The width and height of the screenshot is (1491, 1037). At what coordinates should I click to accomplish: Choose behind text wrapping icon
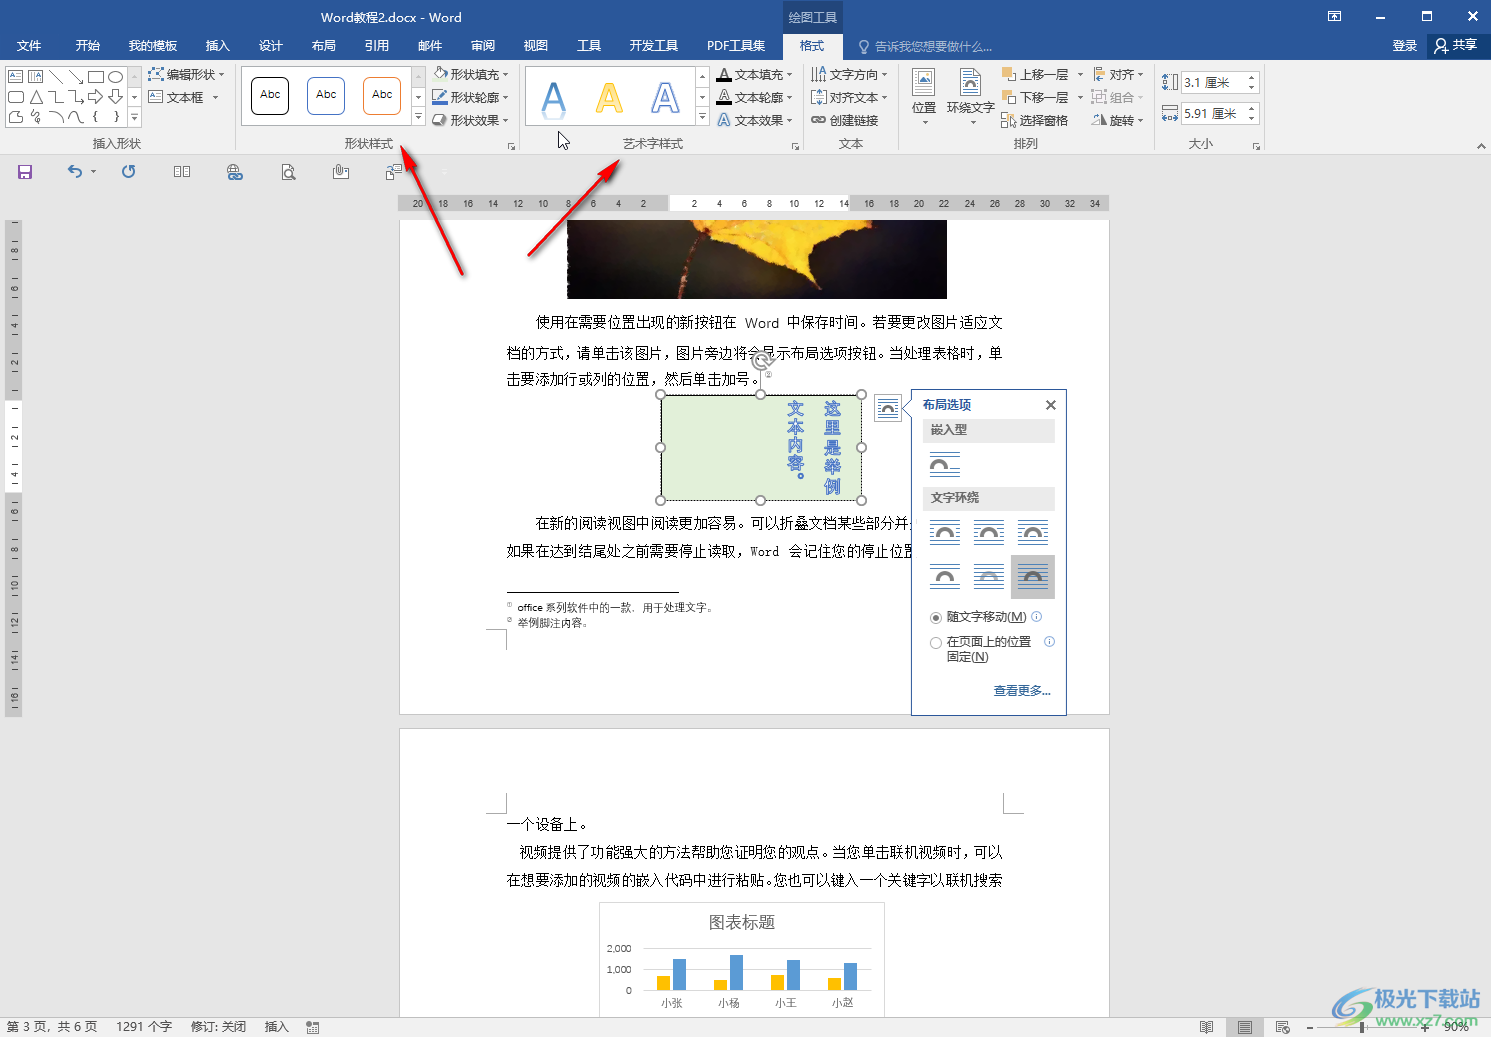coord(989,577)
